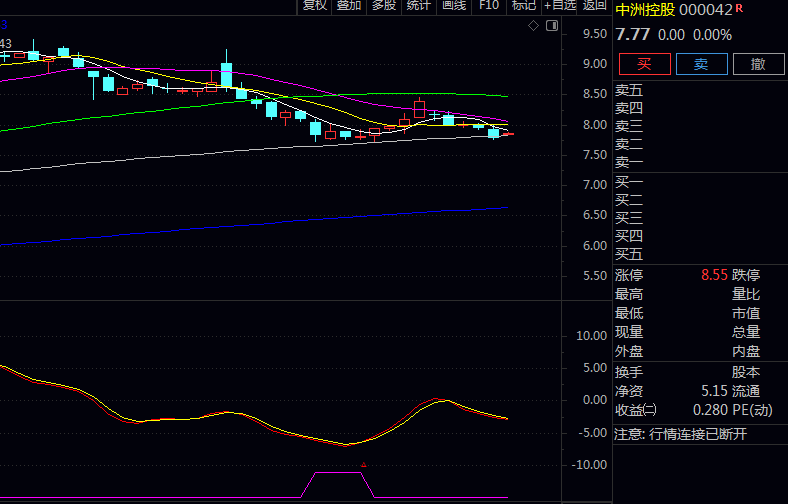Select the 卖一 ask price row
788x504 pixels.
(630, 162)
